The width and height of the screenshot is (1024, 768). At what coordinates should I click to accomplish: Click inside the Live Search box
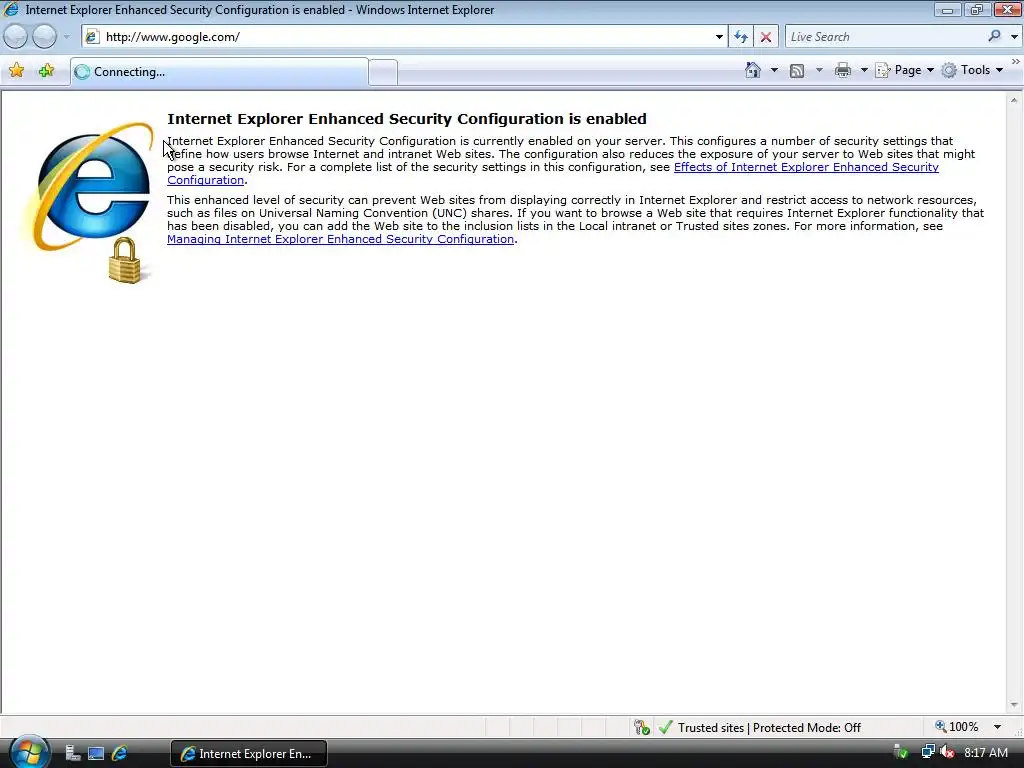tap(885, 37)
